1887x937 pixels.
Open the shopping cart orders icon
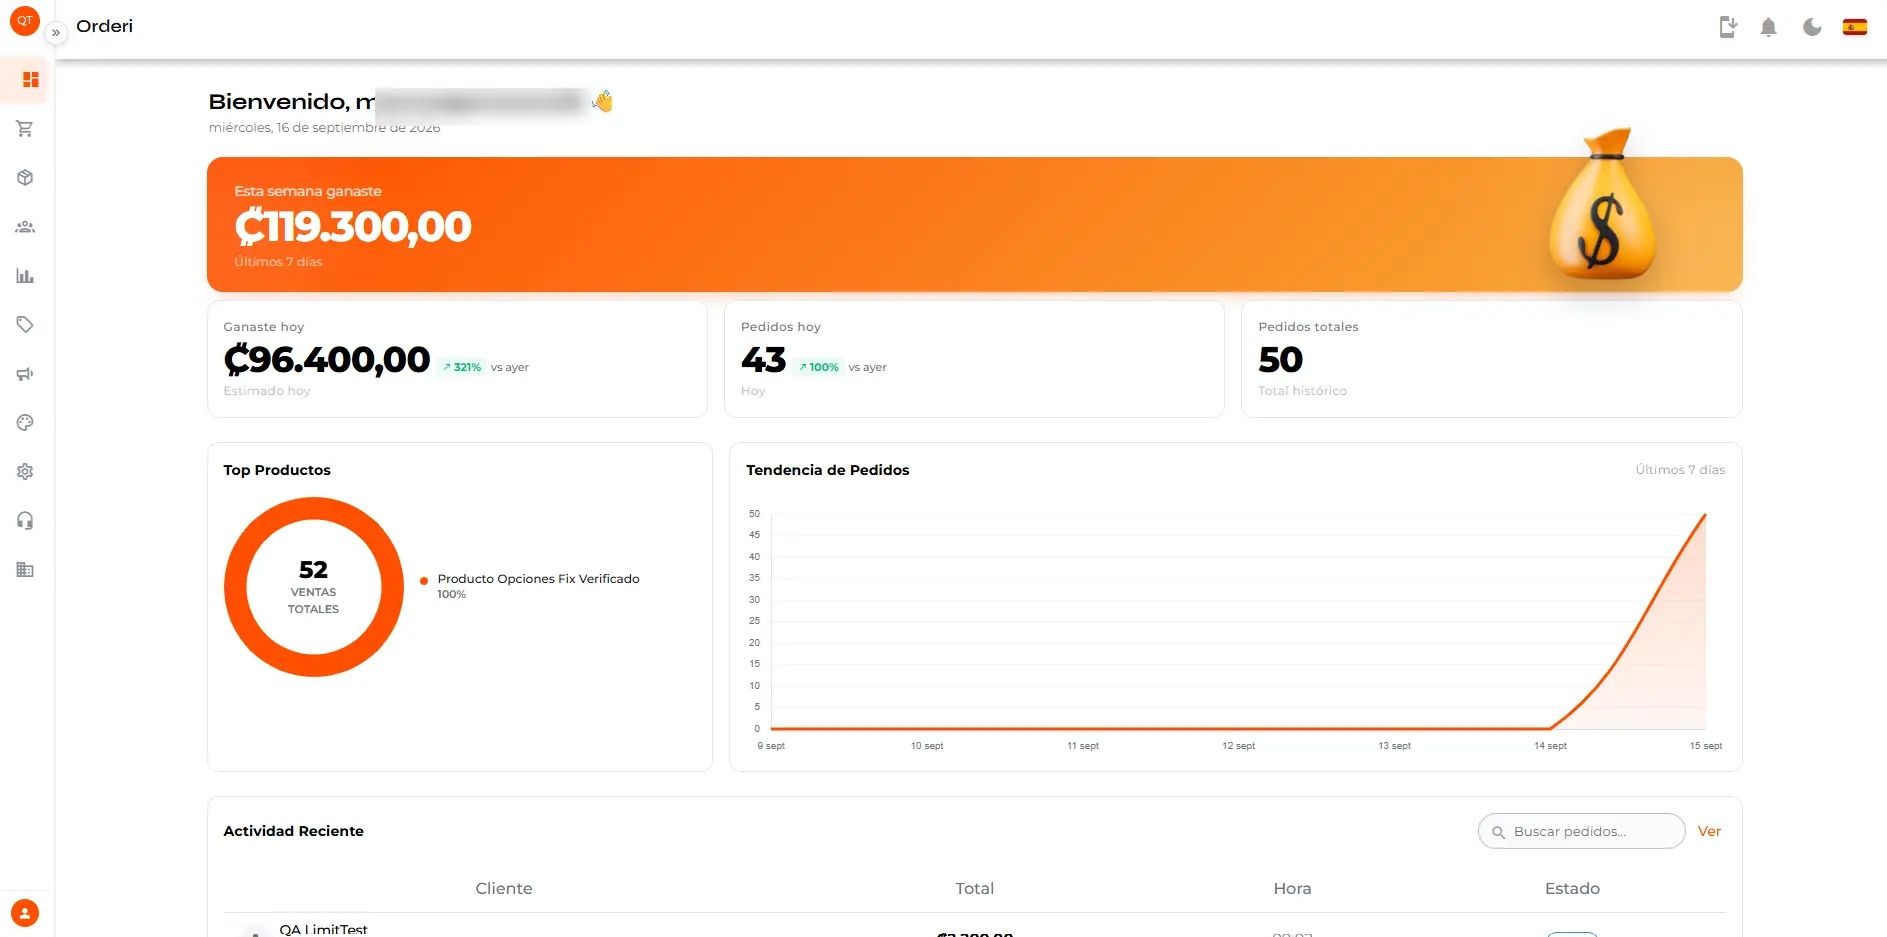tap(25, 128)
